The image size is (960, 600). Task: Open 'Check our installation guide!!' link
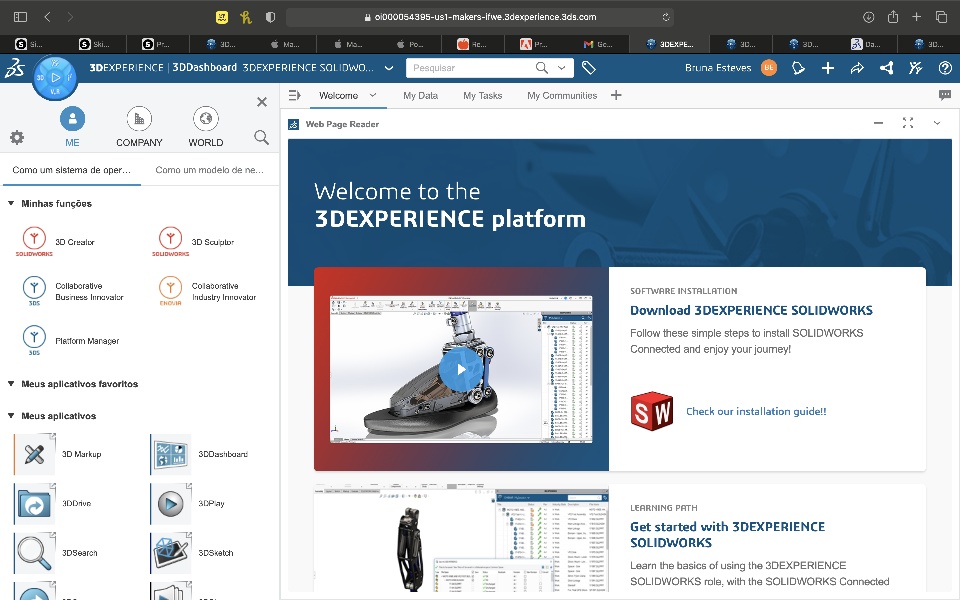click(756, 411)
